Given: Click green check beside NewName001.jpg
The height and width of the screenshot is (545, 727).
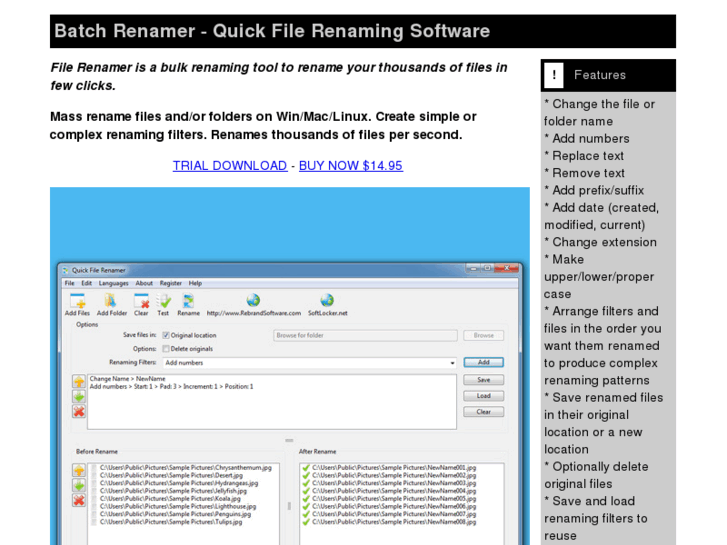Looking at the screenshot, I should (306, 468).
